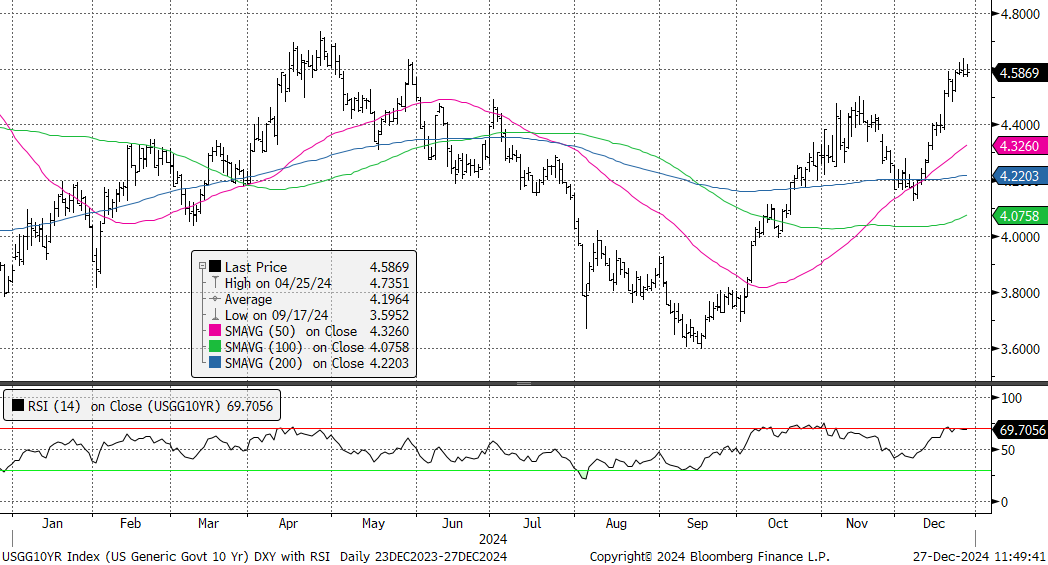Grab the panel divider handle above RSI
Image resolution: width=1048 pixels, height=565 pixels.
click(523, 383)
